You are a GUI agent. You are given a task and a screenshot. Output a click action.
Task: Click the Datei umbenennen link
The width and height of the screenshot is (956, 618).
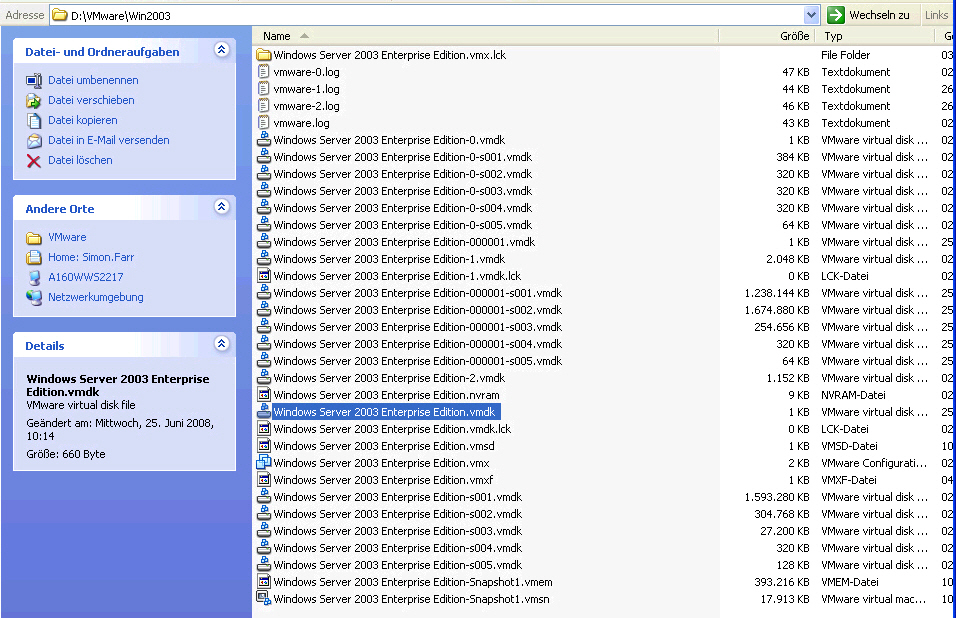93,80
